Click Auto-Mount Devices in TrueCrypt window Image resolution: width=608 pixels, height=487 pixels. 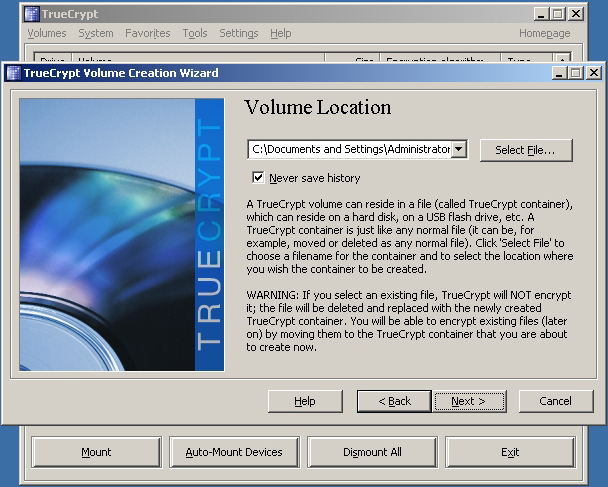point(234,452)
